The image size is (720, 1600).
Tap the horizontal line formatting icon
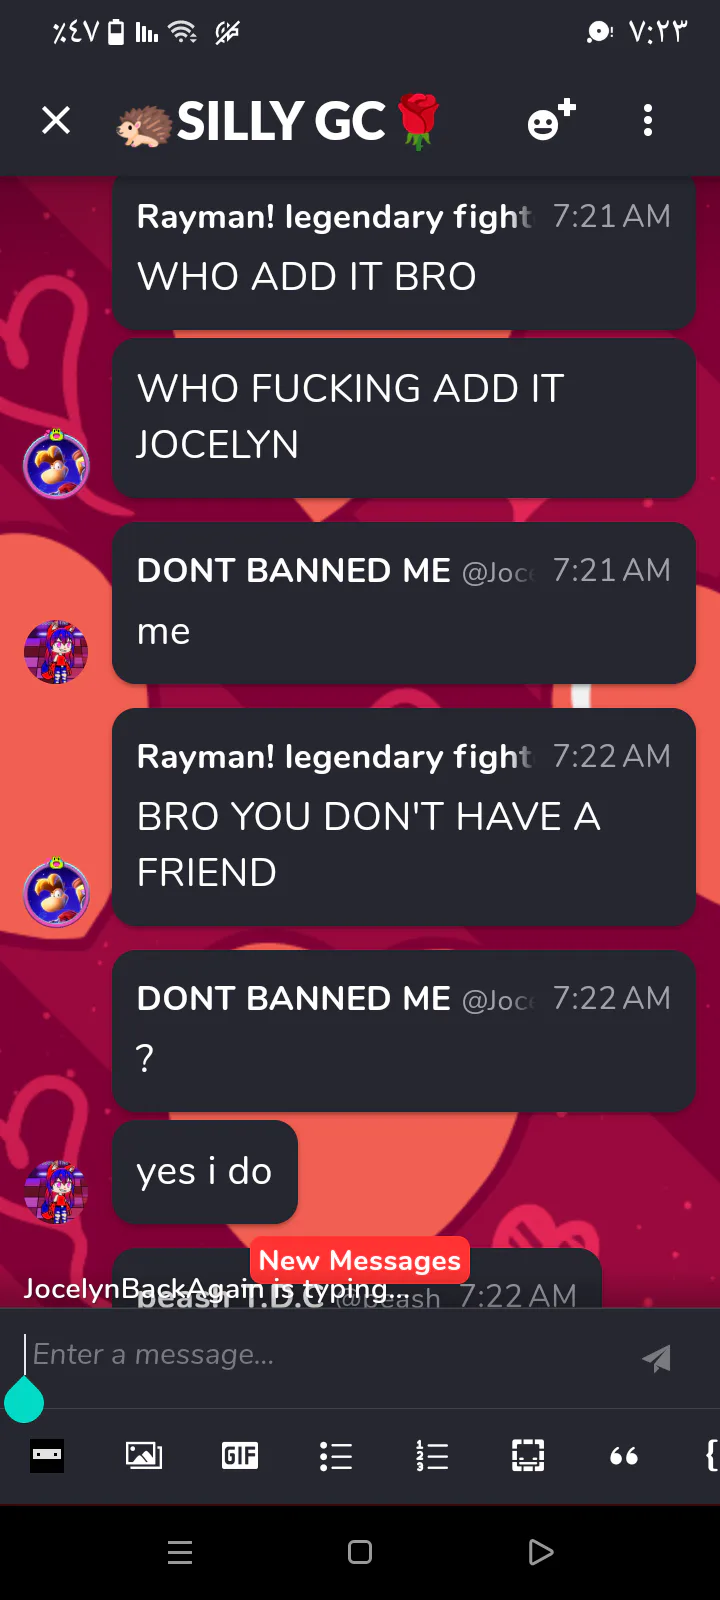47,1455
